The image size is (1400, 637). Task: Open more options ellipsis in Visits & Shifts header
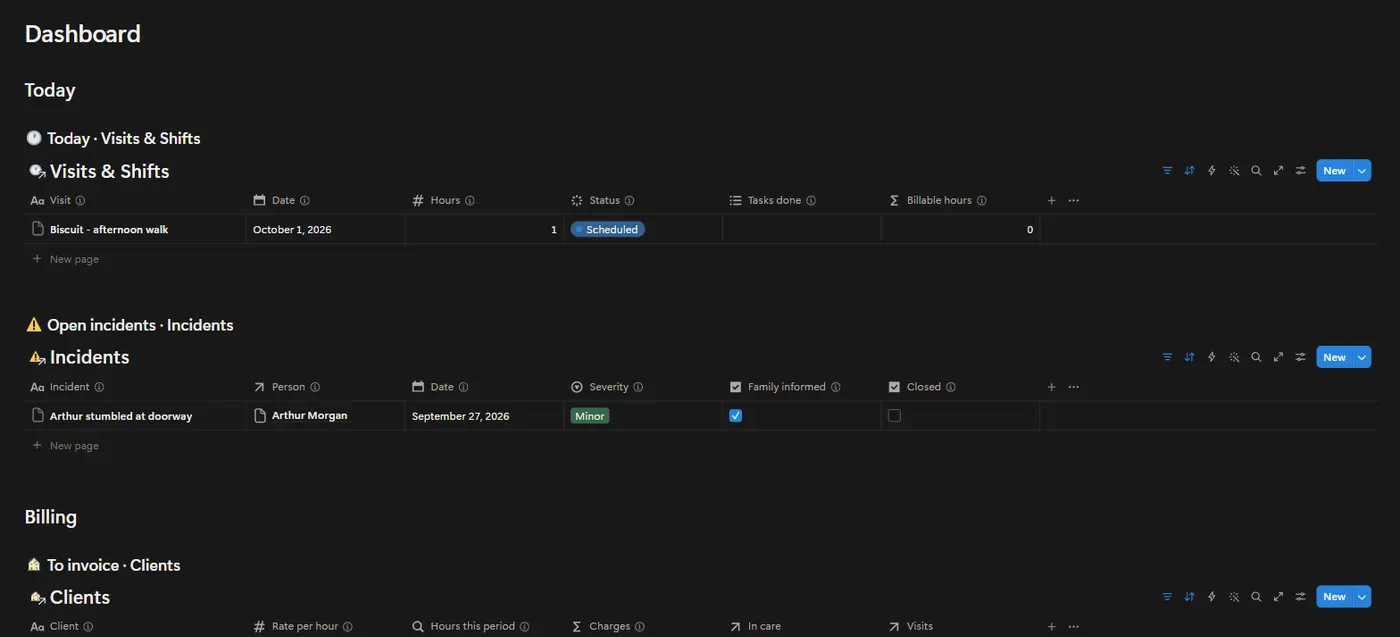pos(1073,200)
